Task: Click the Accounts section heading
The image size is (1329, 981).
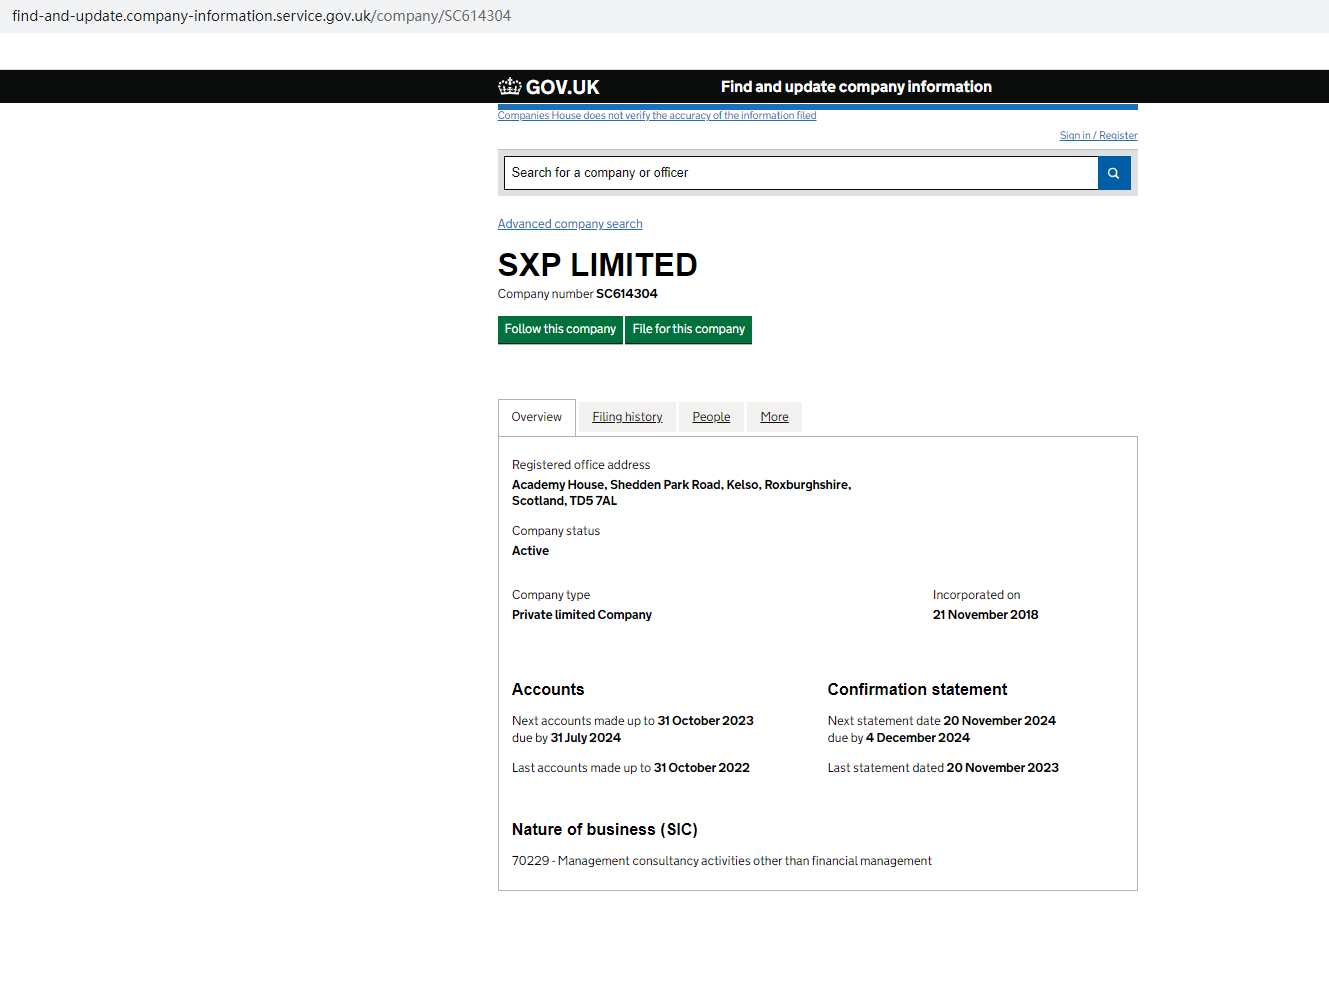Action: [548, 690]
